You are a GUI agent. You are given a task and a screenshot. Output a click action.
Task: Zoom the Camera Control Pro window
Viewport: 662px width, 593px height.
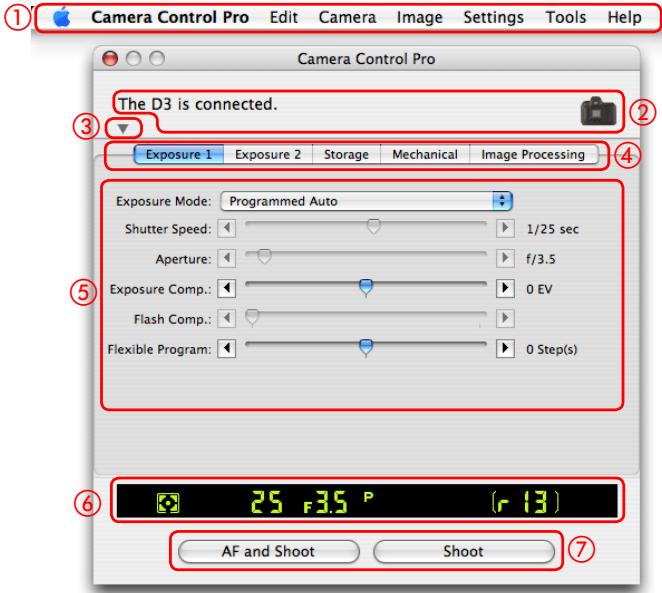click(157, 58)
